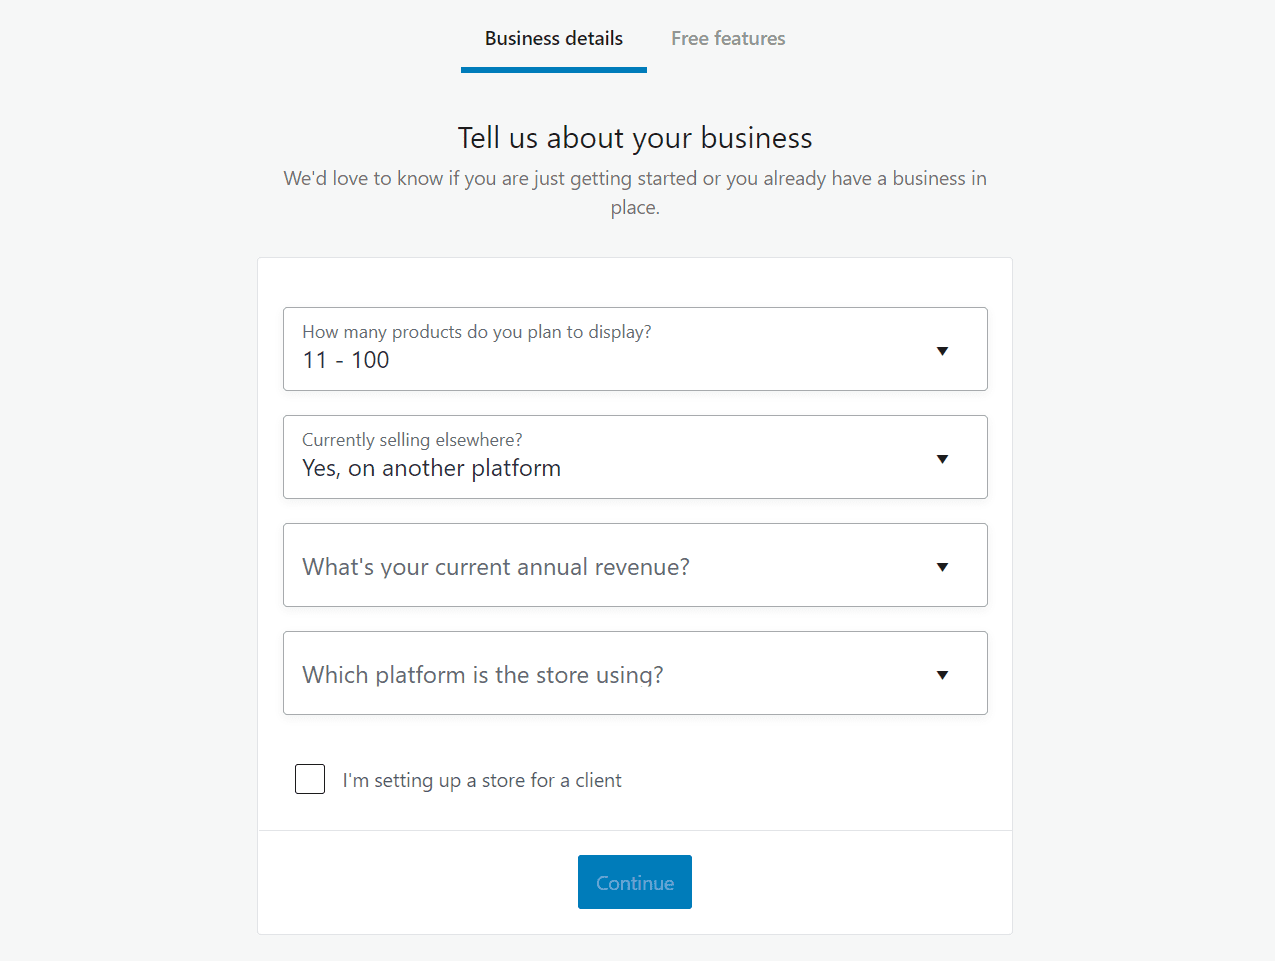Screen dimensions: 1275x961
Task: Open the 'Currently selling elsewhere?' dropdown
Action: 635,456
